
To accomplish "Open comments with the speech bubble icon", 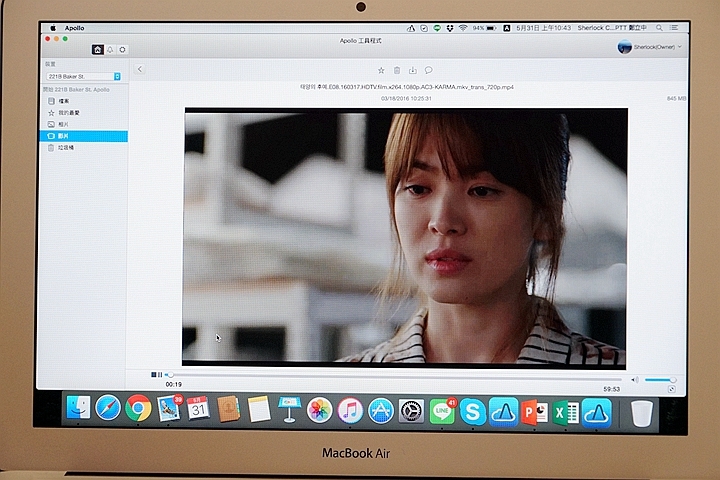I will pos(428,70).
